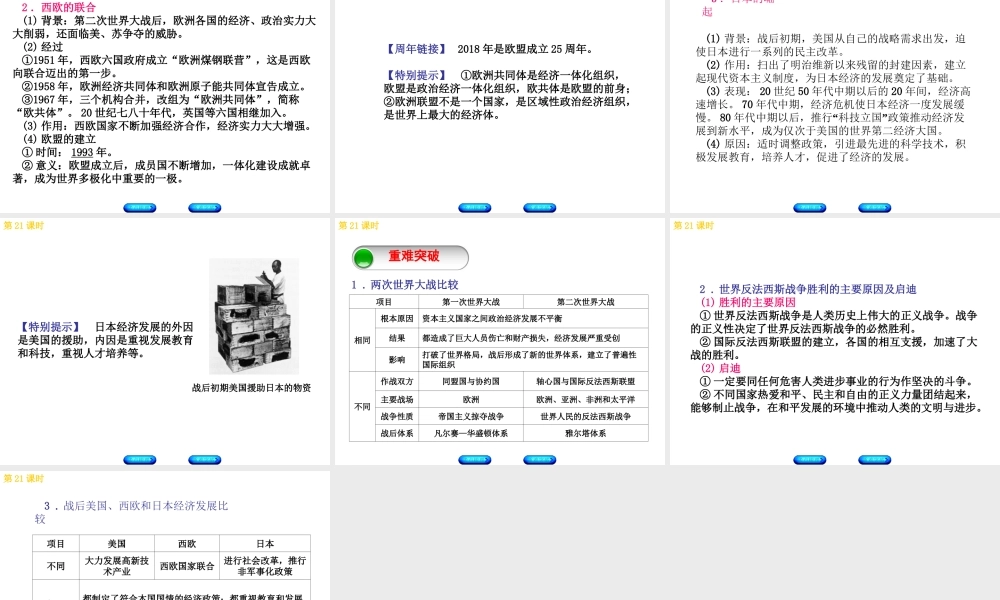Viewport: 1000px width, 600px height.
Task: Click the 战后体系 row label
Action: pyautogui.click(x=397, y=433)
